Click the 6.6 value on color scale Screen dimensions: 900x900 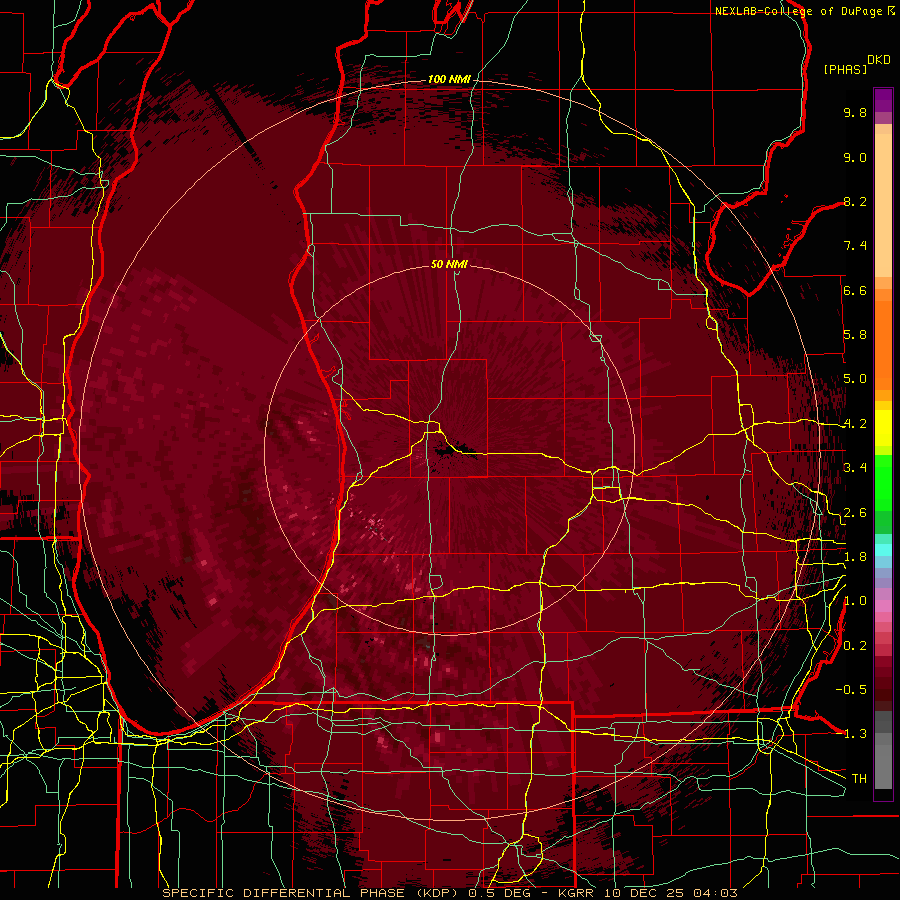tap(855, 290)
